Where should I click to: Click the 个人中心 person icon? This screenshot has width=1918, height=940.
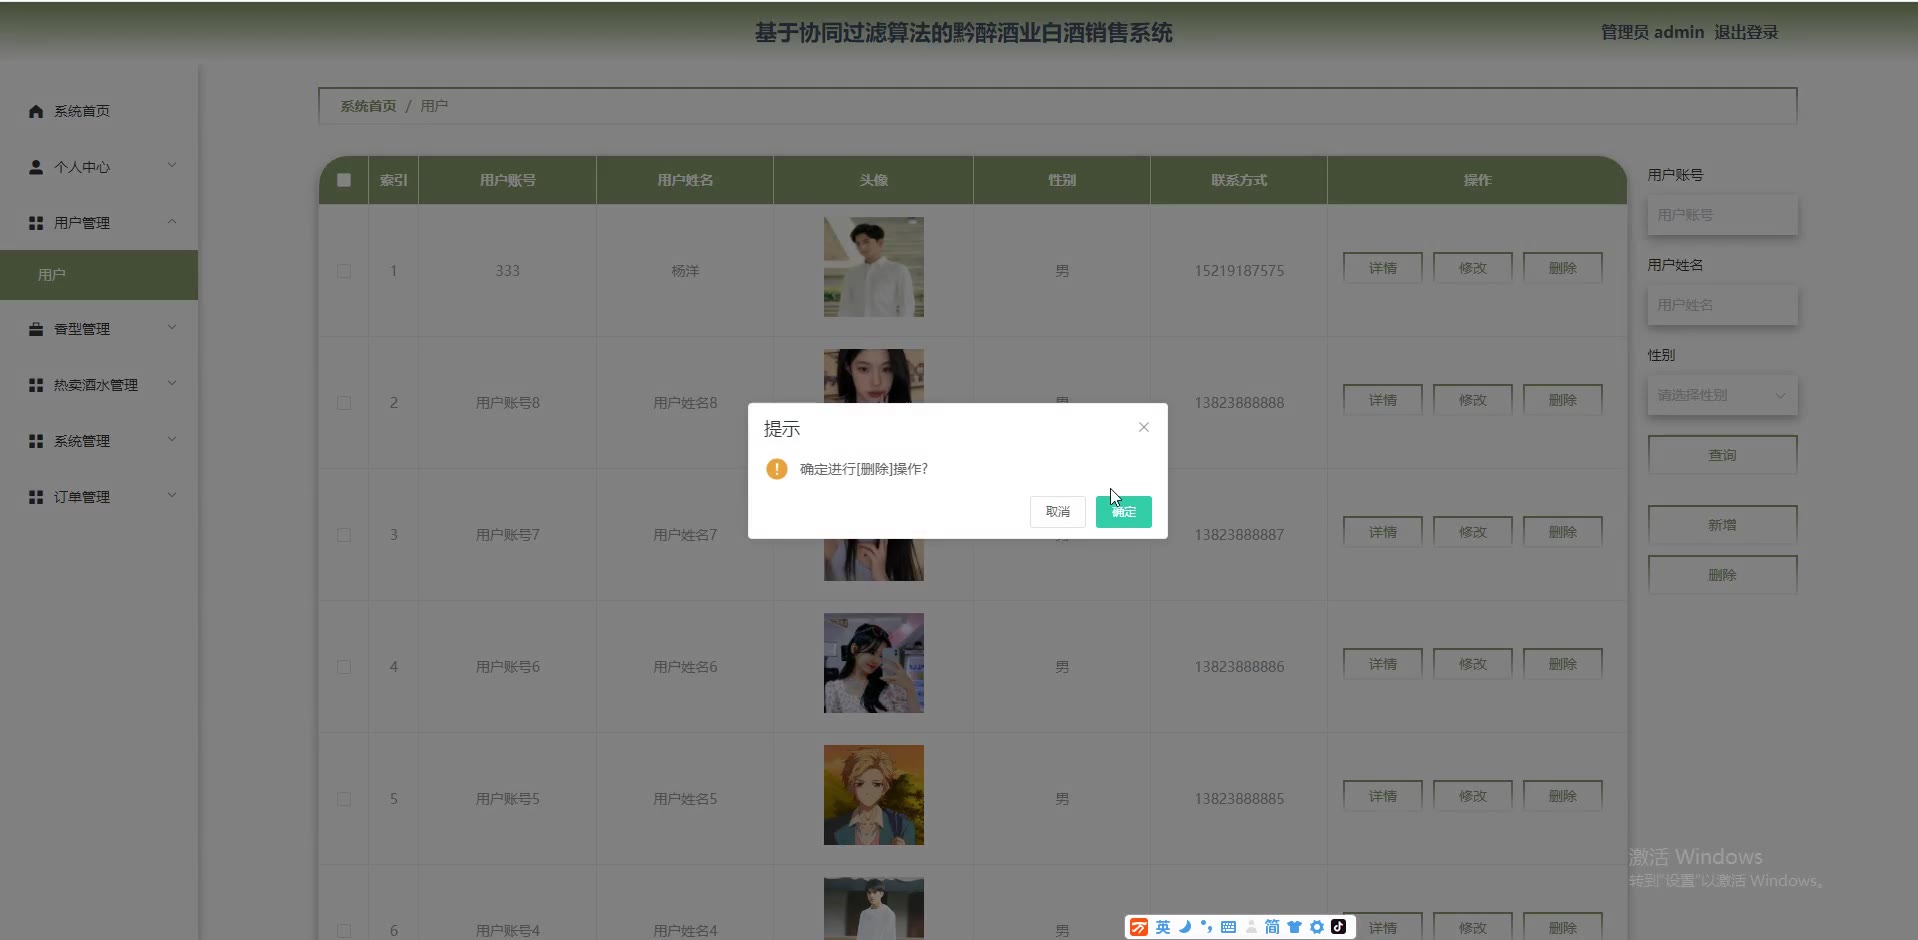[36, 167]
